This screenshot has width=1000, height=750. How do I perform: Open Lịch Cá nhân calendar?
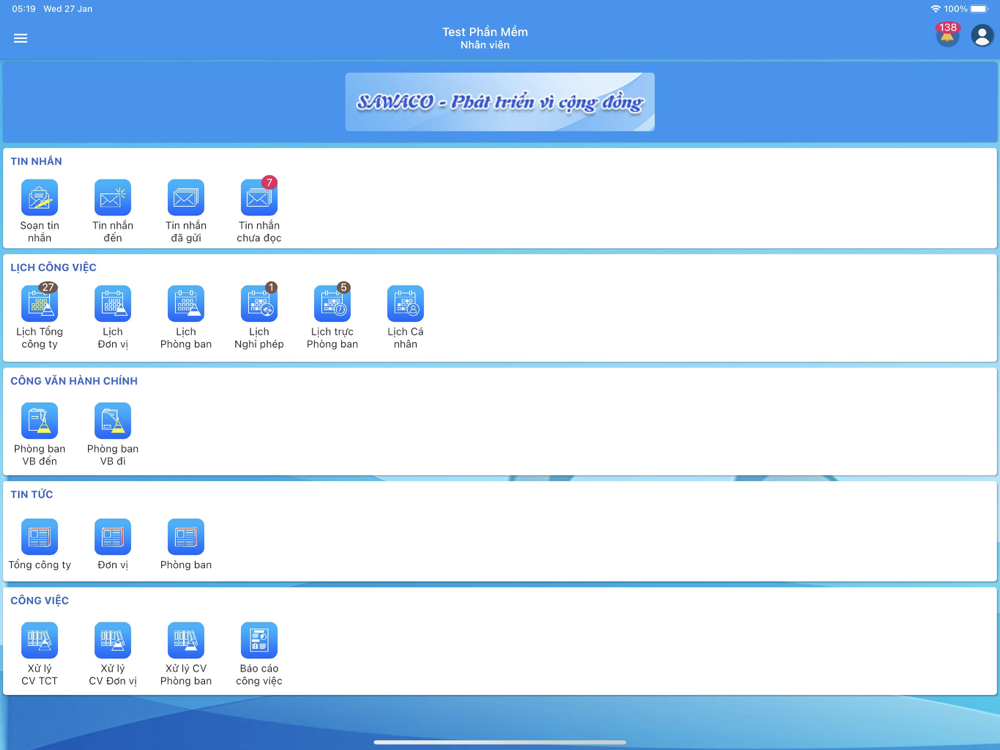(x=406, y=304)
